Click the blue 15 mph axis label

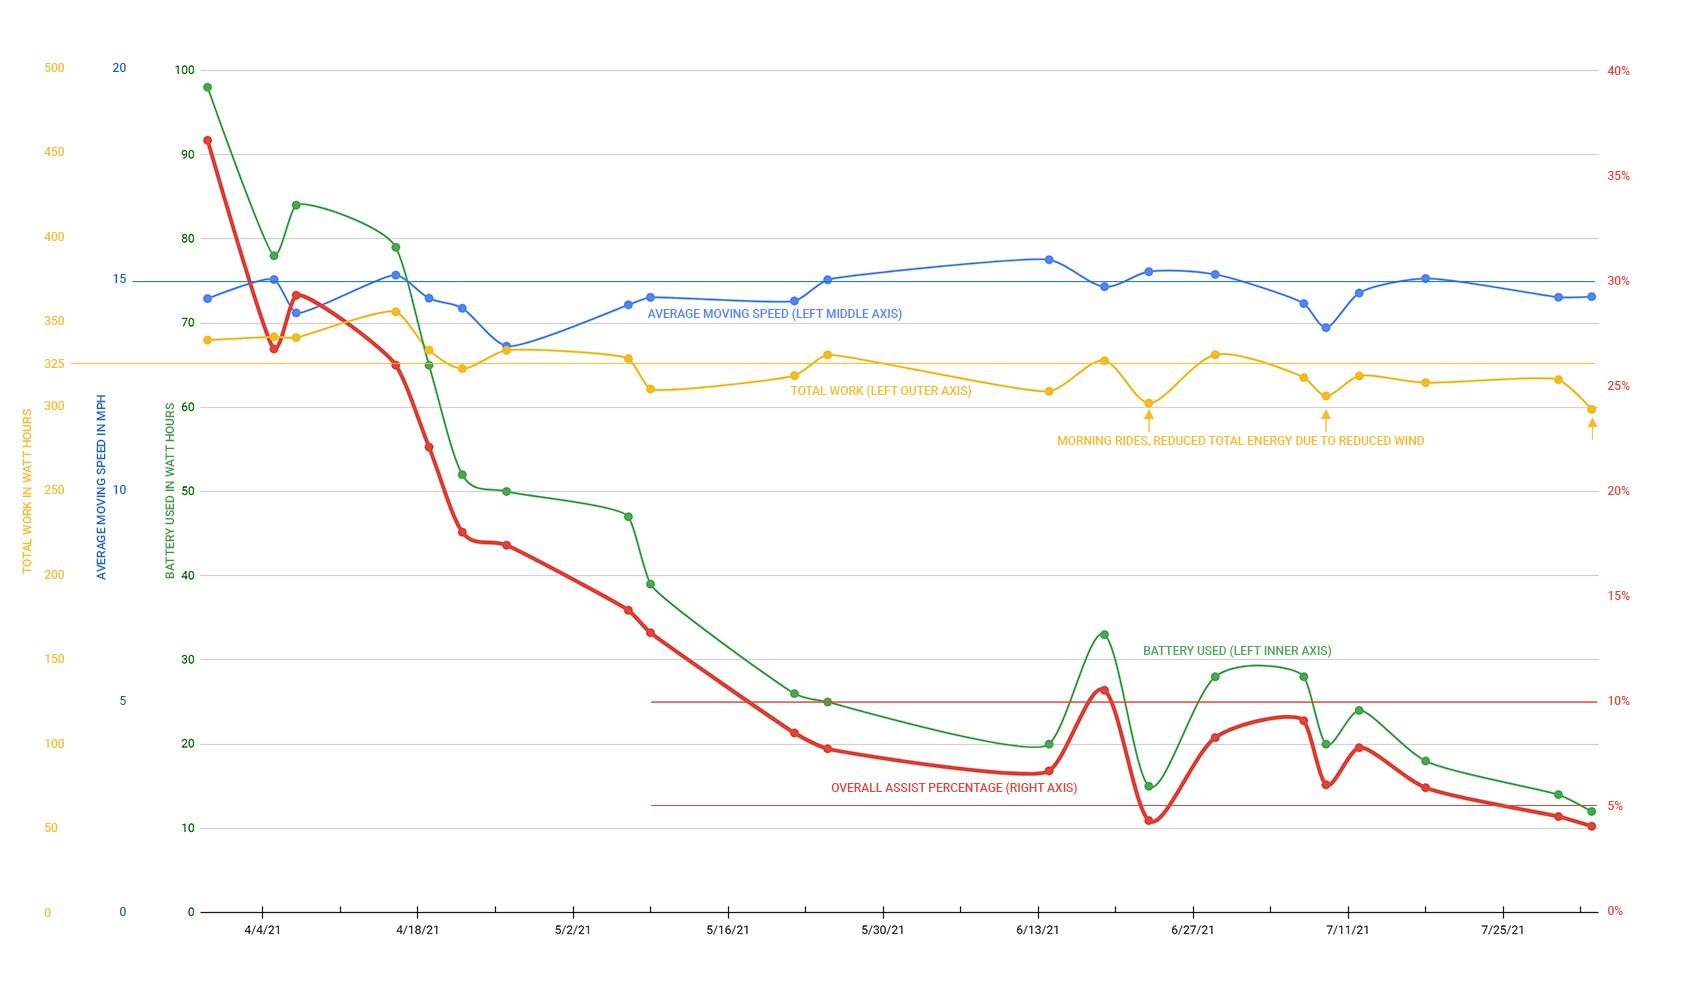[120, 279]
